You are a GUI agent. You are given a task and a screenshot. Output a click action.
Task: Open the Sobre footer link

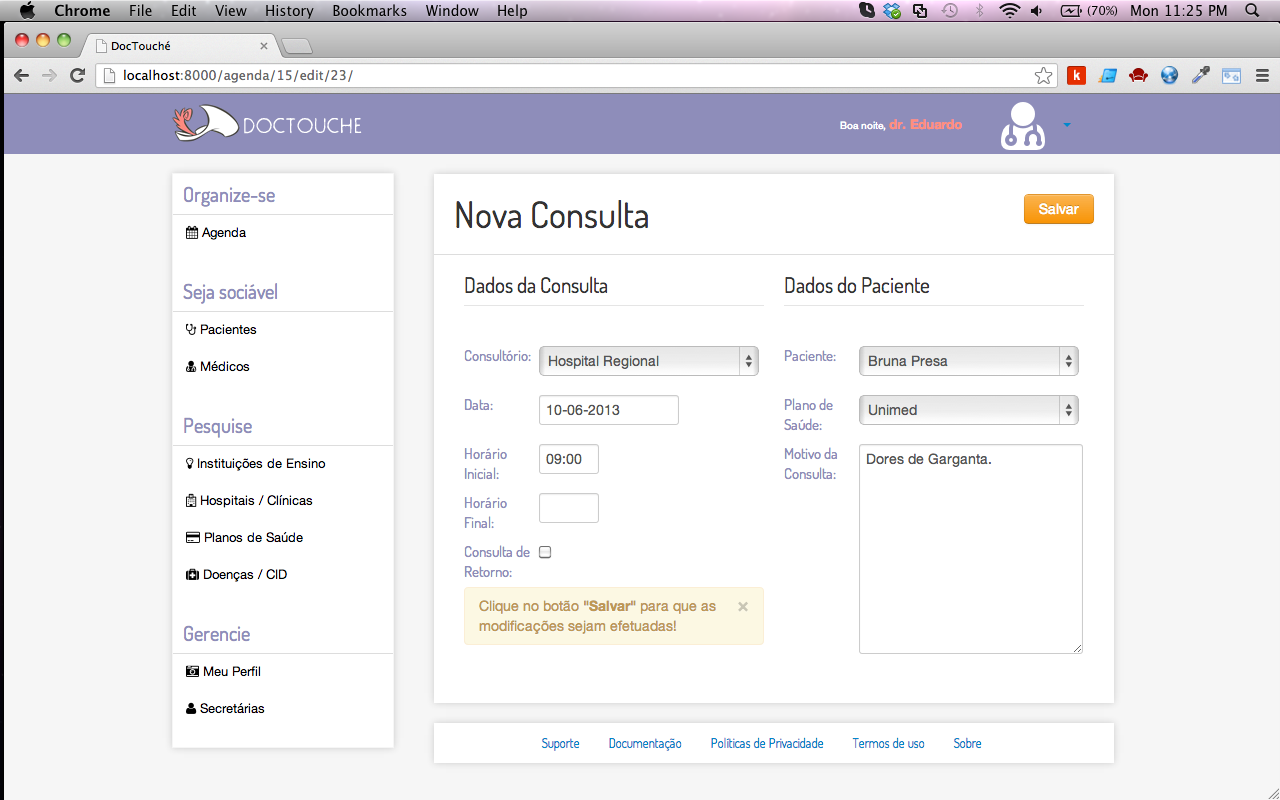pyautogui.click(x=967, y=744)
